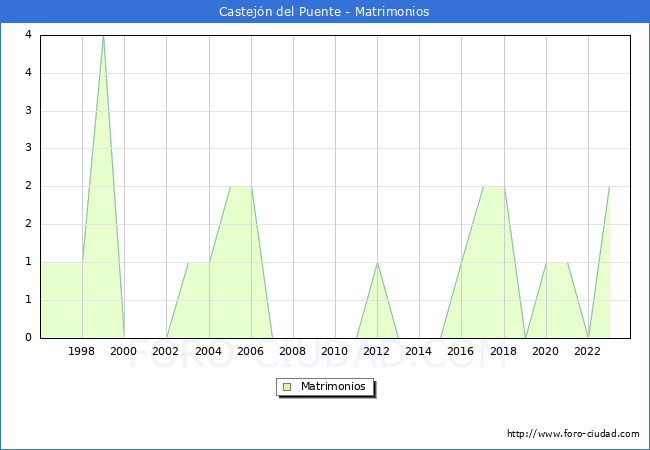The height and width of the screenshot is (450, 650).
Task: Click the 0 y-axis label
Action: [x=28, y=337]
